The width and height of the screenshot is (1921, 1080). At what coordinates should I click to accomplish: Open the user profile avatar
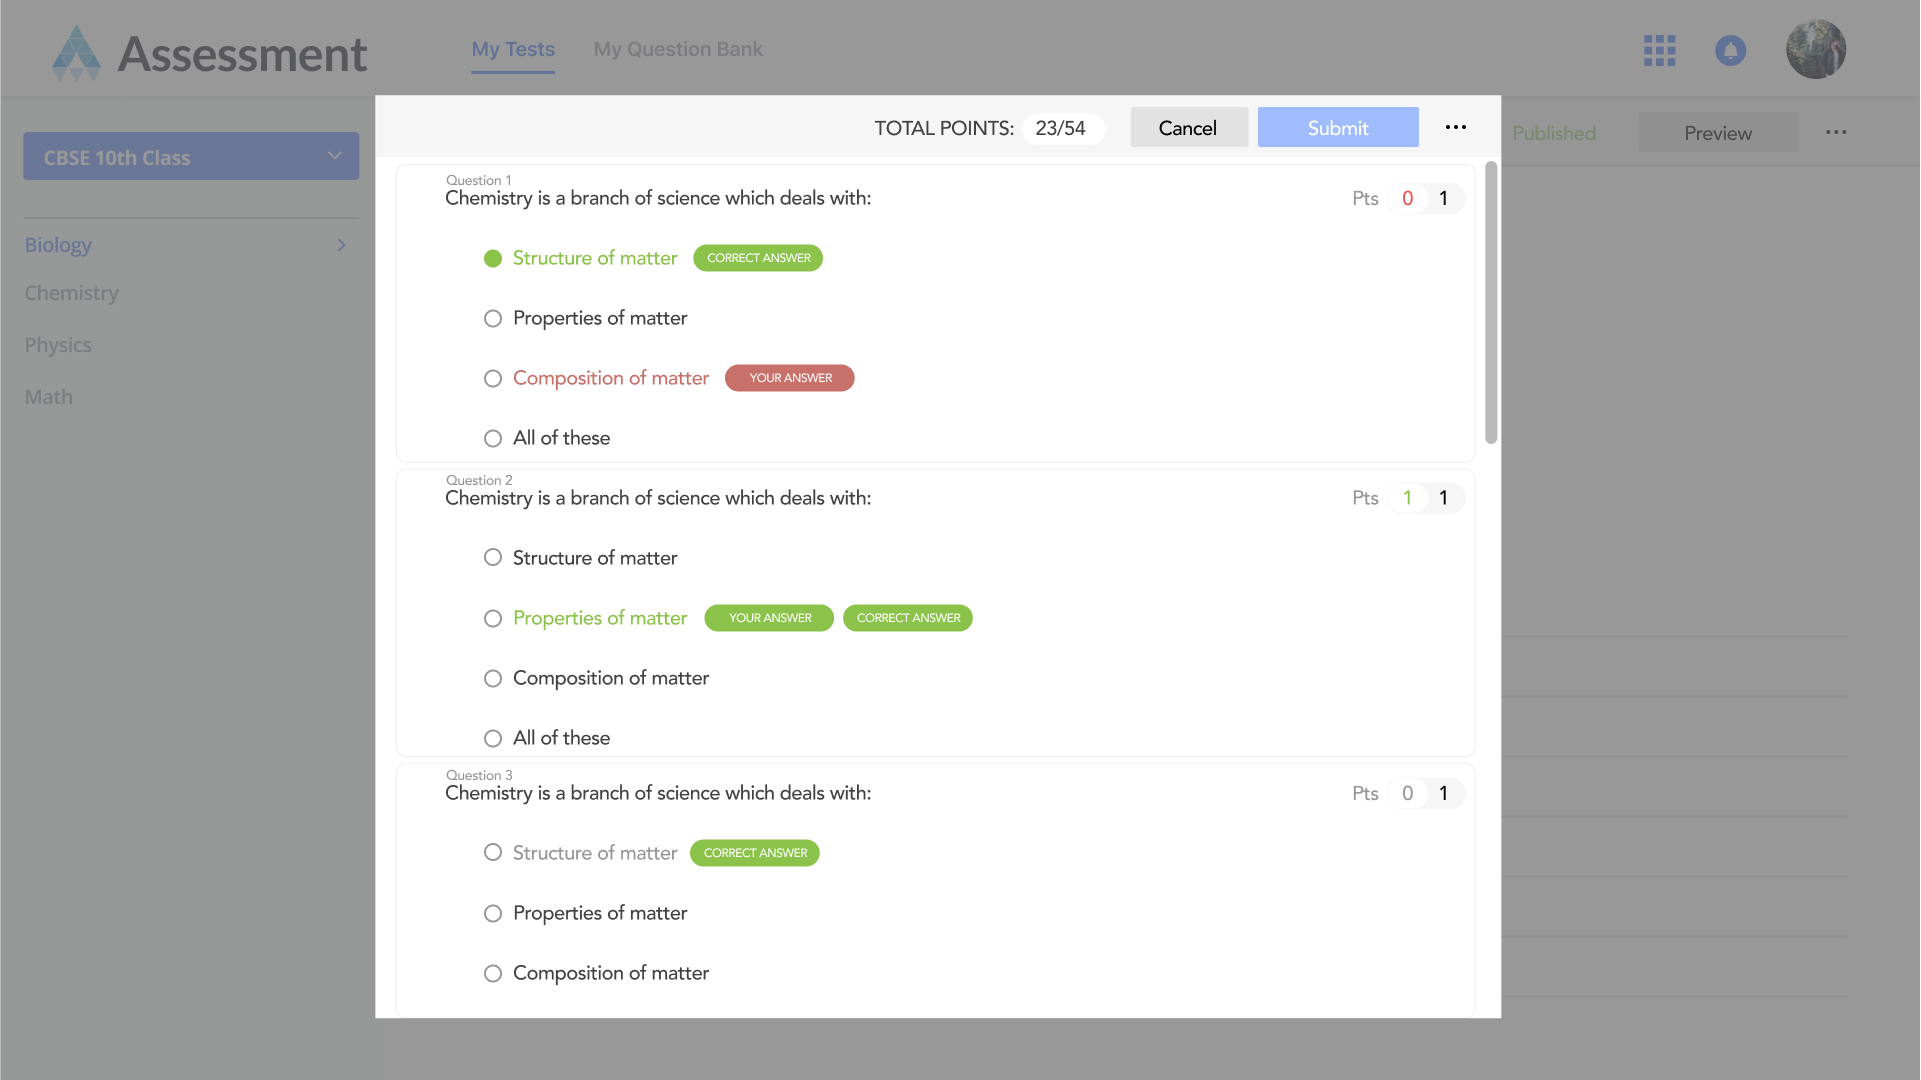1815,50
